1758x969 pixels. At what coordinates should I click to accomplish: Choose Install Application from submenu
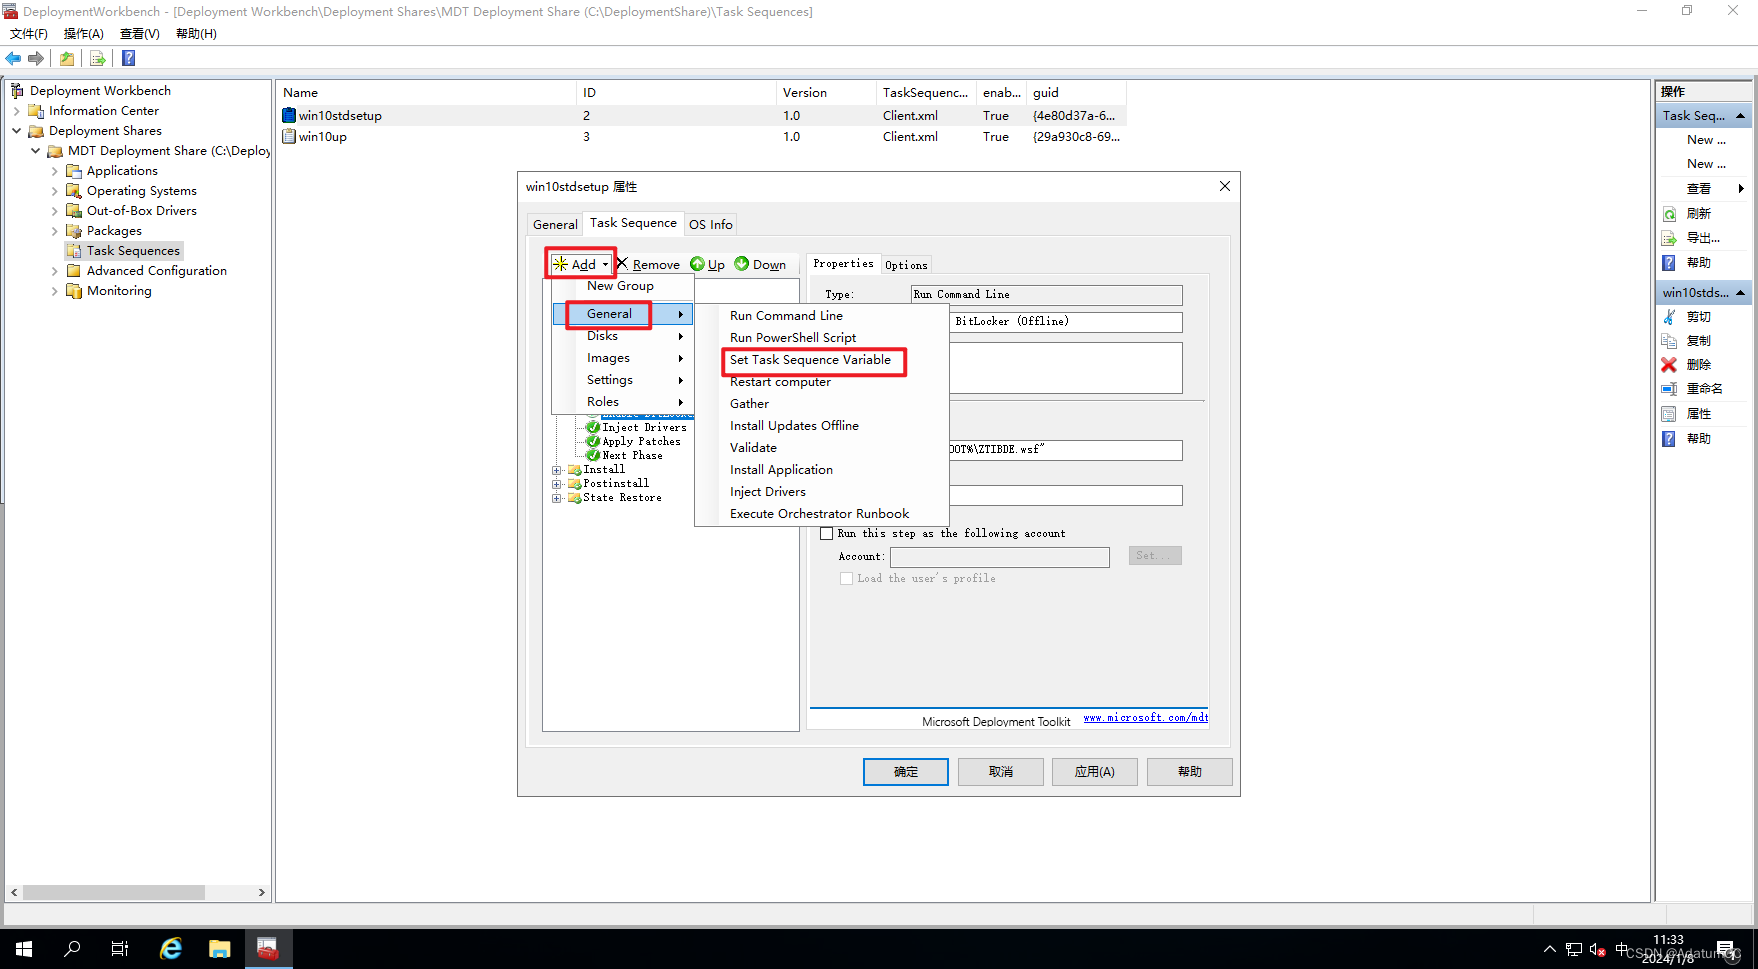tap(781, 470)
